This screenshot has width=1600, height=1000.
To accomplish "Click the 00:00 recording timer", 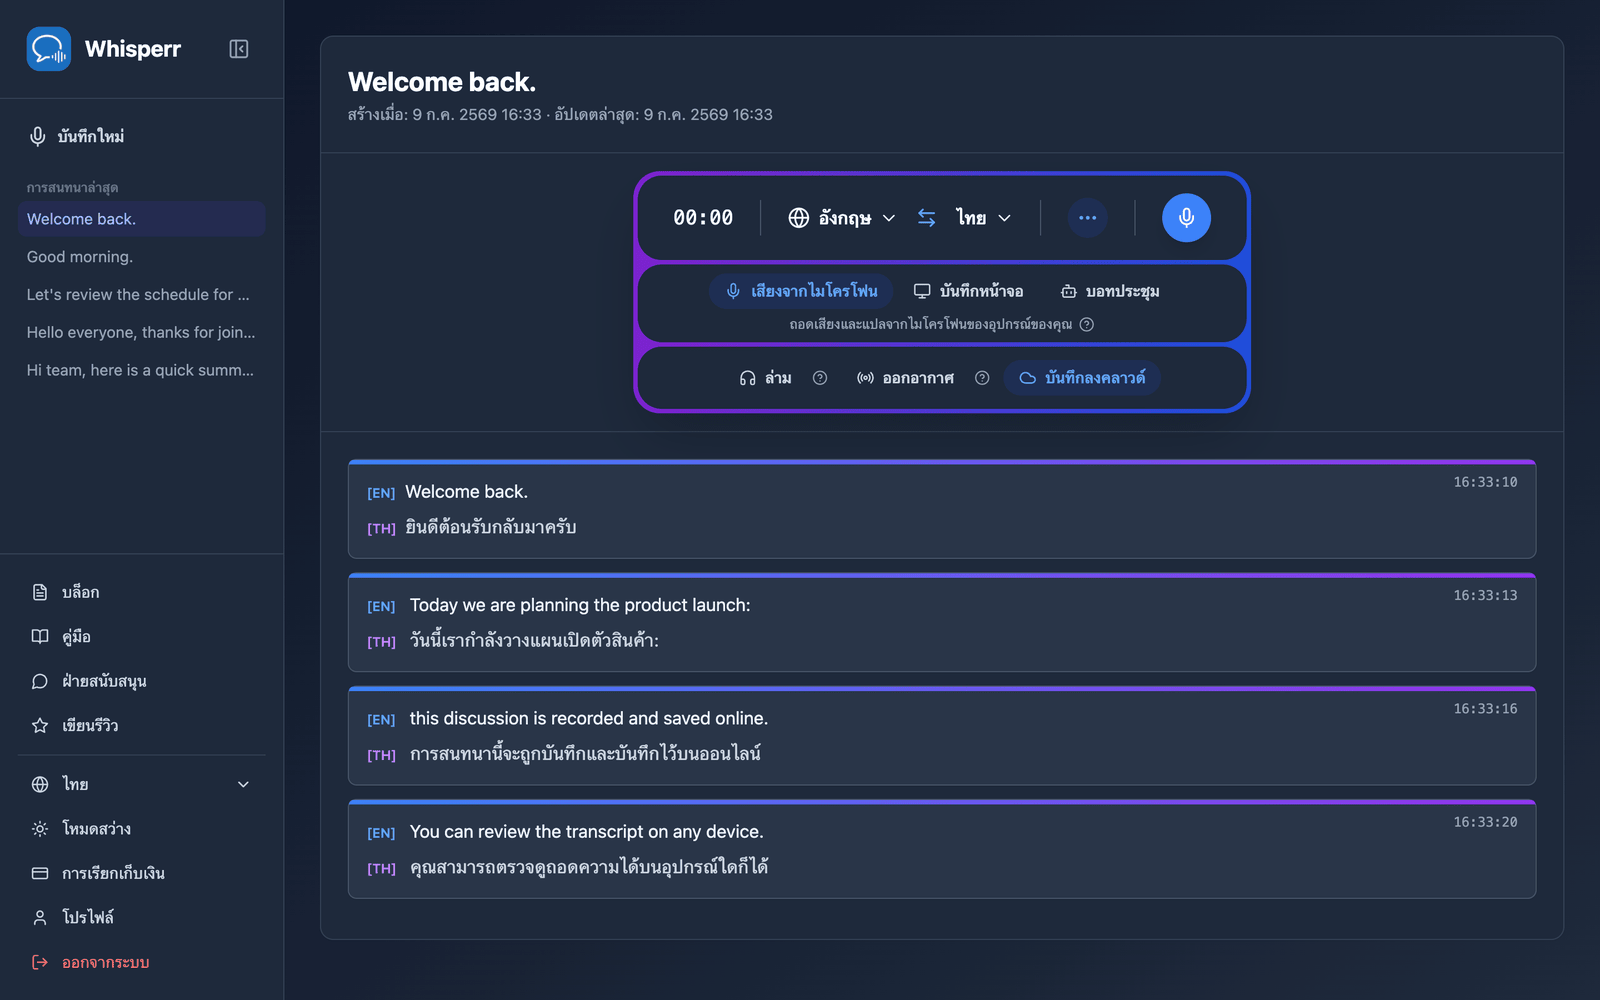I will [x=703, y=218].
